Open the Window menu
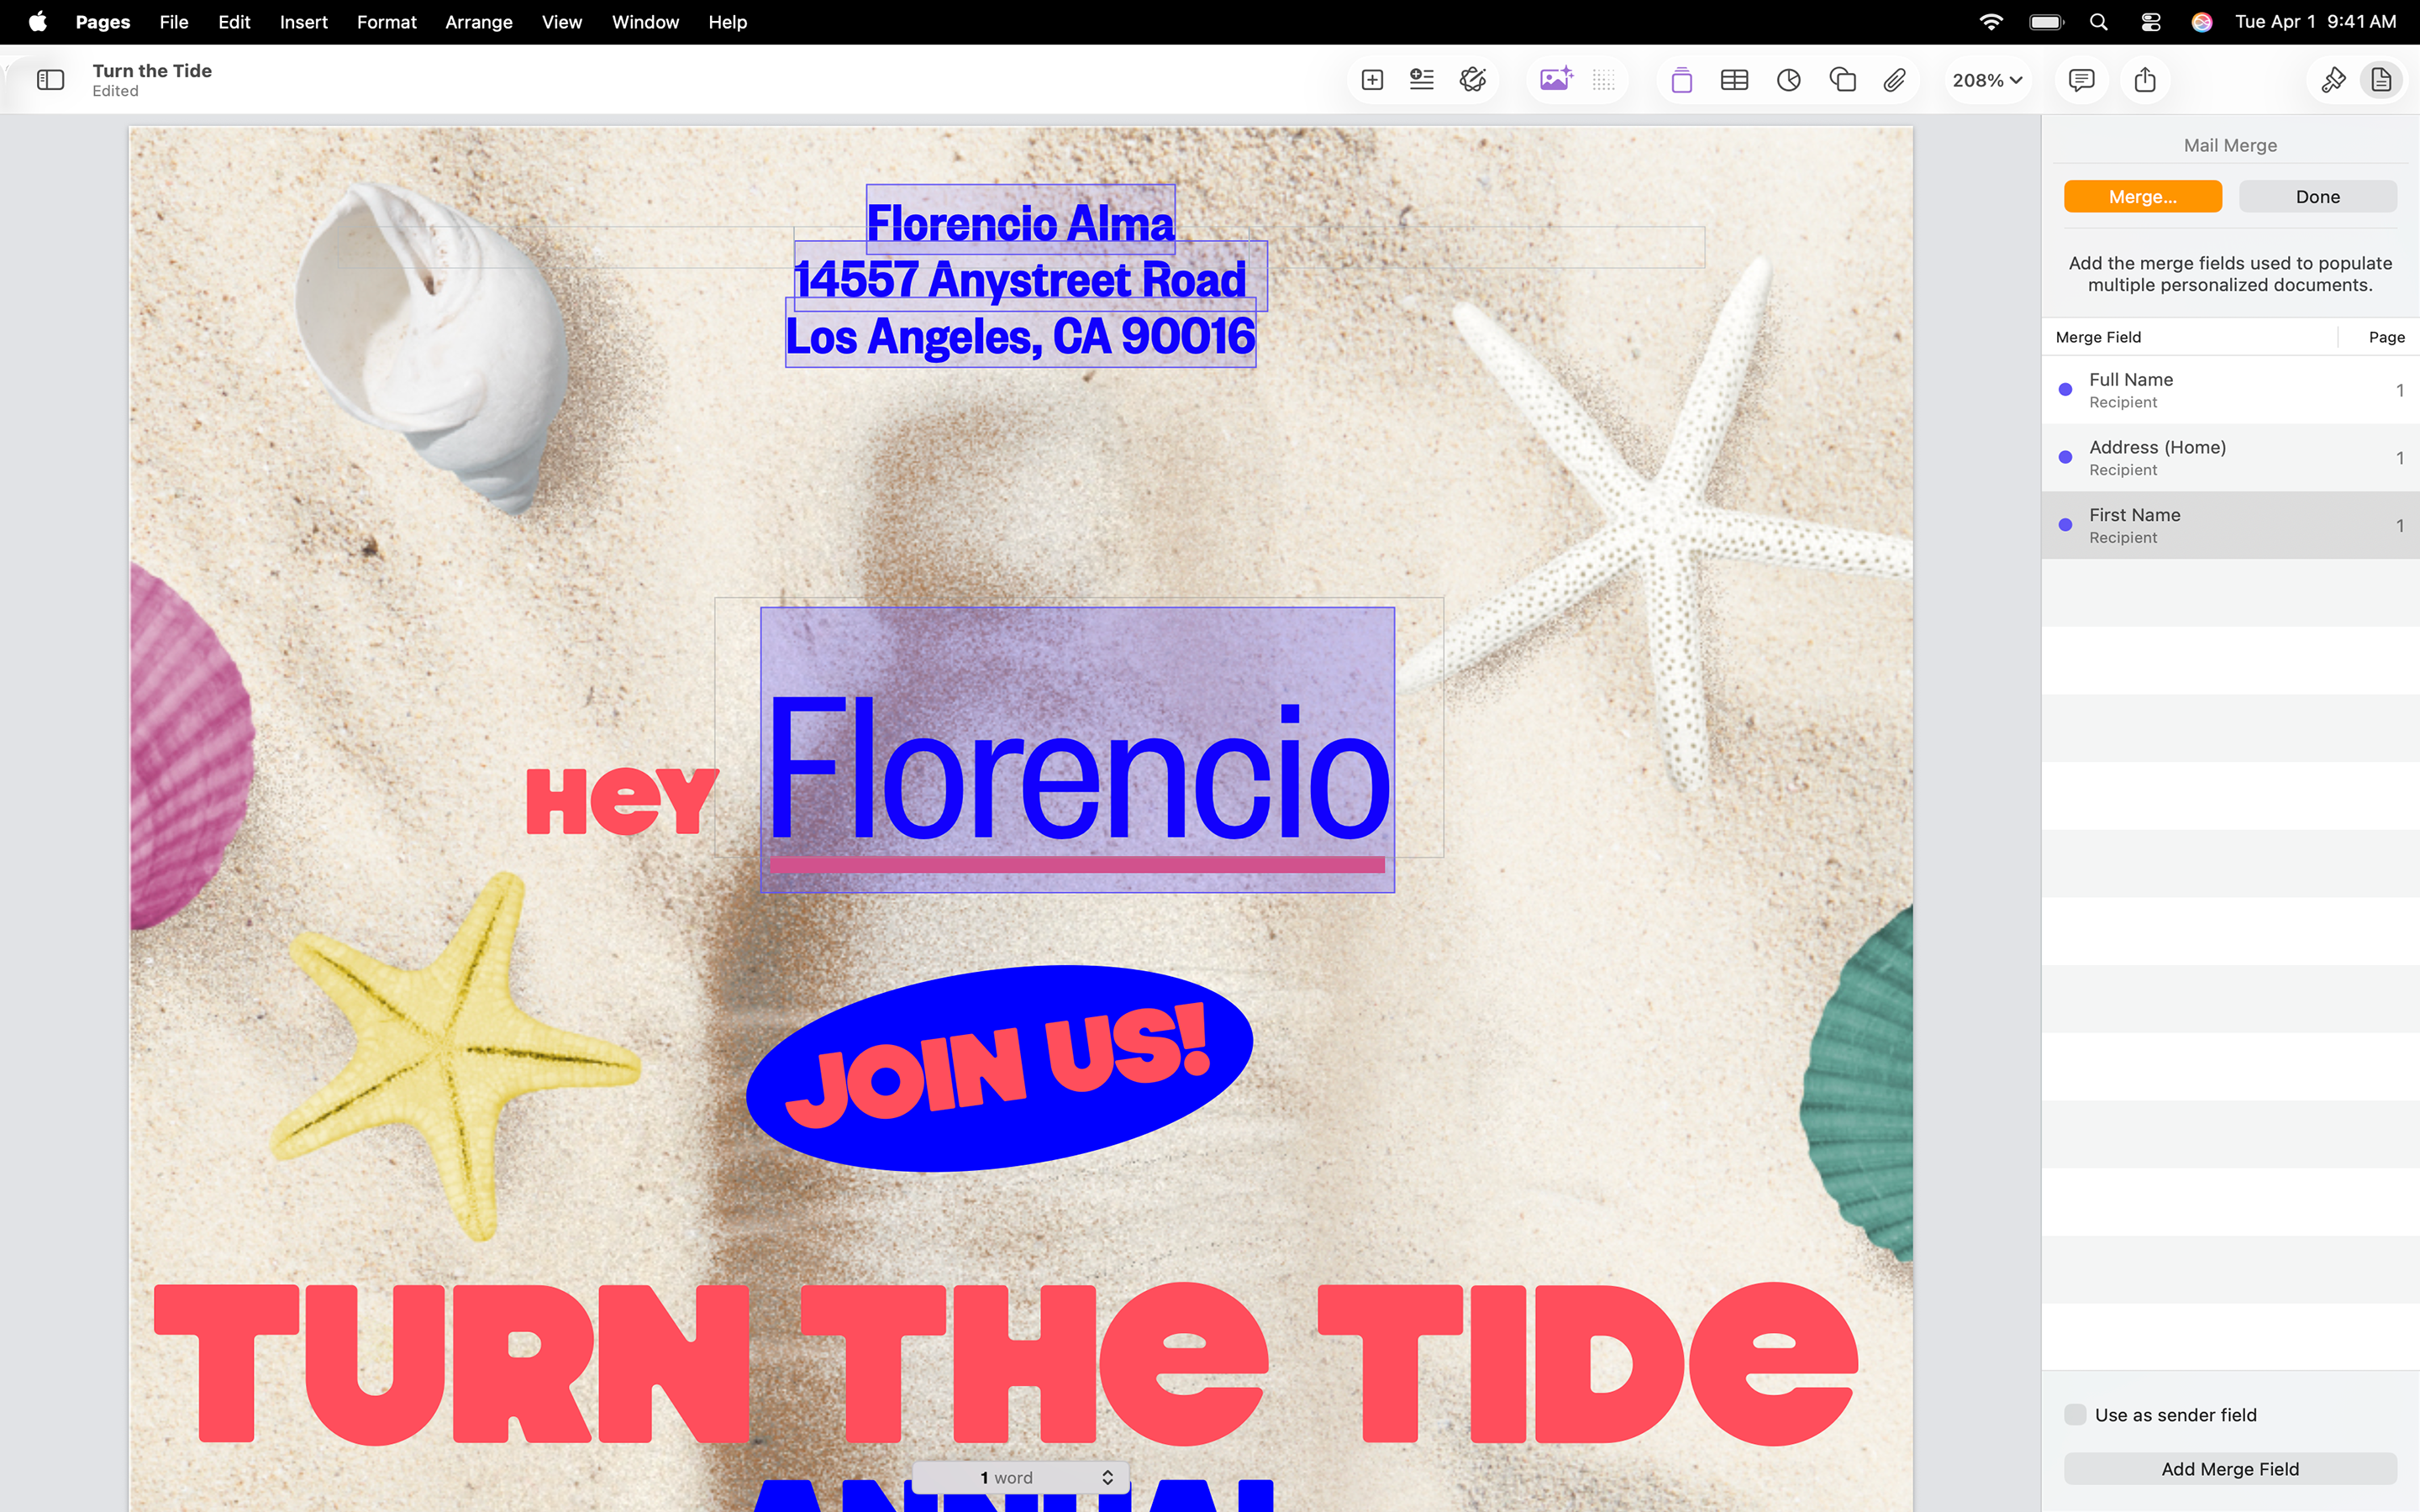 [645, 22]
